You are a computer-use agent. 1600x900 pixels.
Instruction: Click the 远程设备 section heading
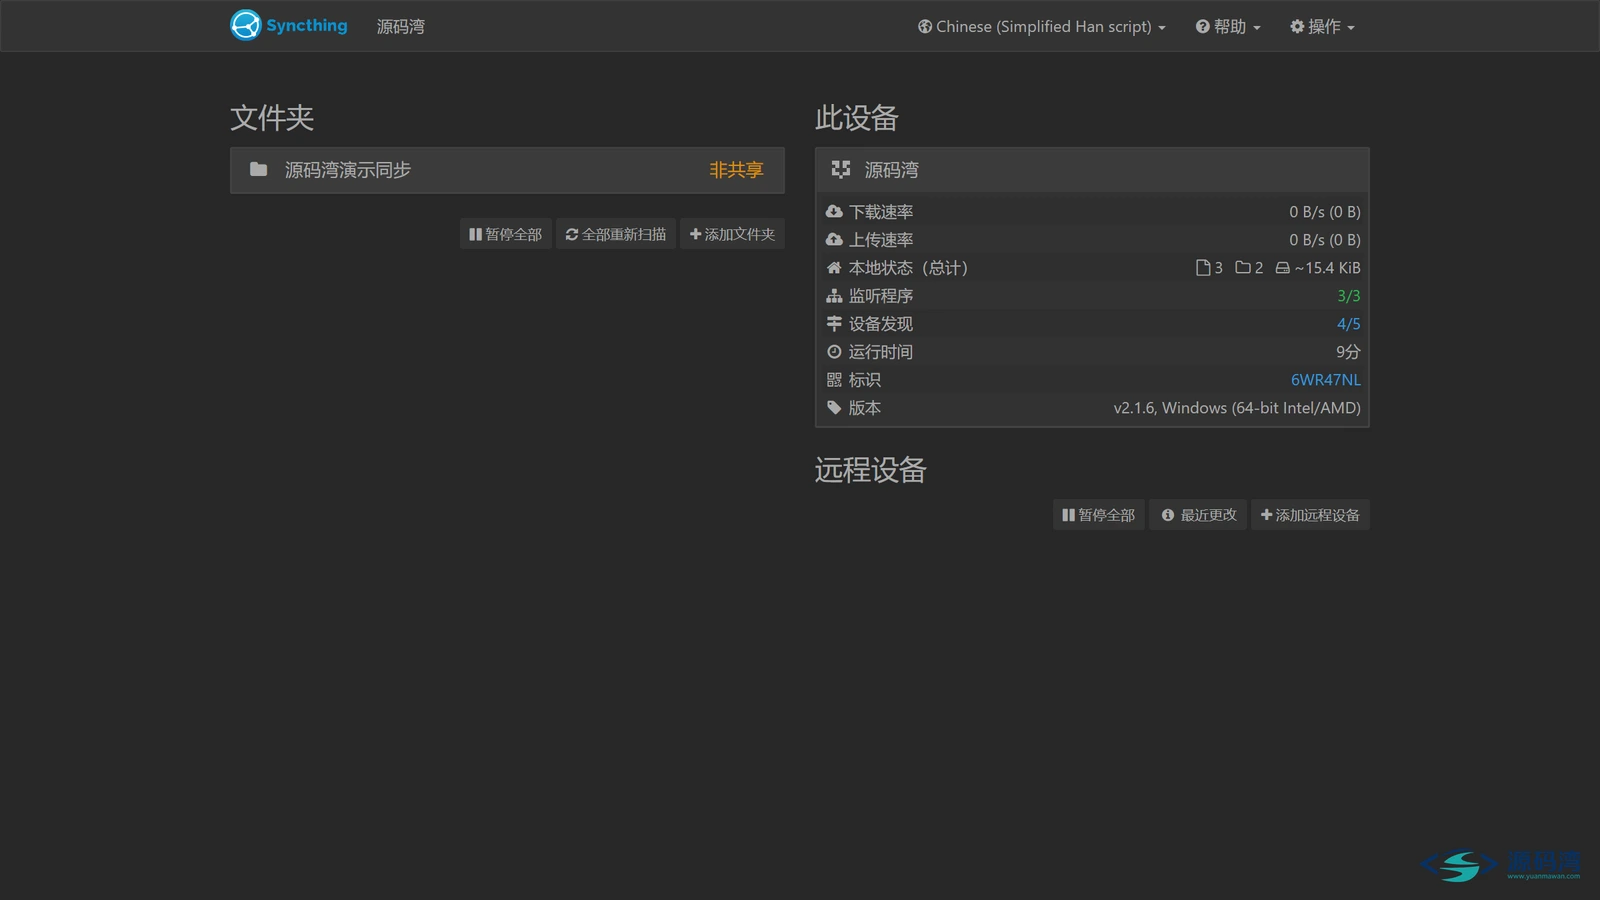(870, 470)
